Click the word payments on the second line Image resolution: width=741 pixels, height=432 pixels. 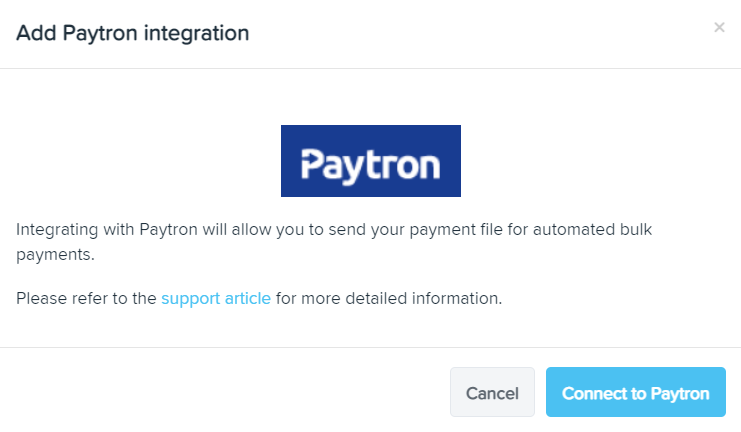[x=55, y=255]
